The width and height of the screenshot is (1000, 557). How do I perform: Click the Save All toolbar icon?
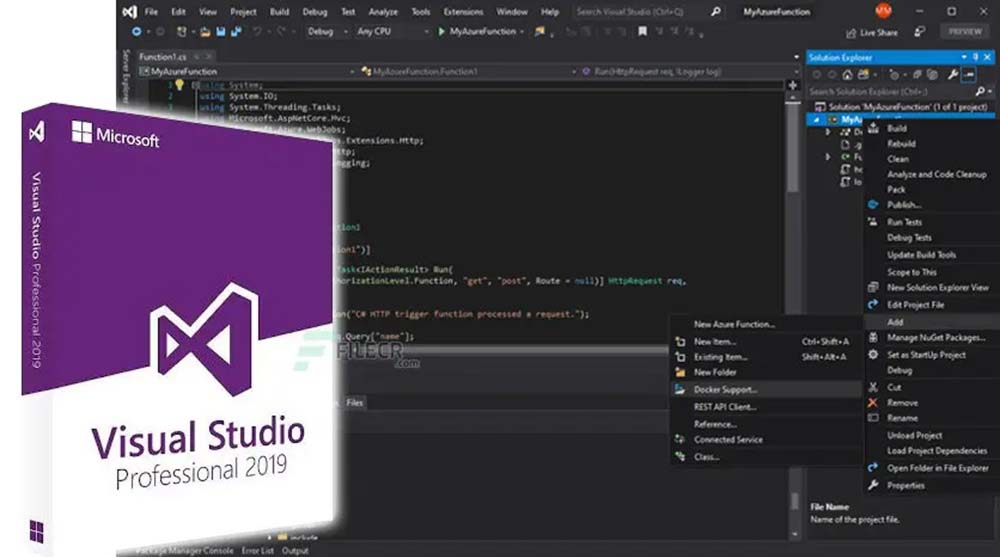point(236,31)
